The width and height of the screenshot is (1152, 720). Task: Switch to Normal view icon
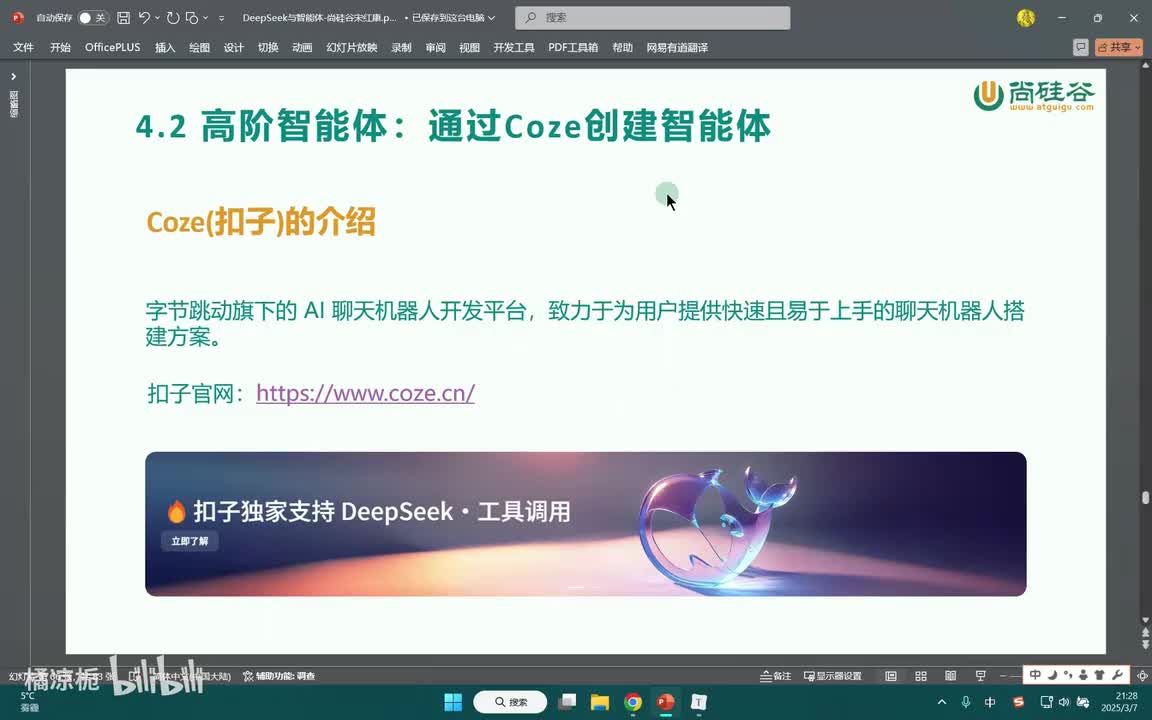890,676
